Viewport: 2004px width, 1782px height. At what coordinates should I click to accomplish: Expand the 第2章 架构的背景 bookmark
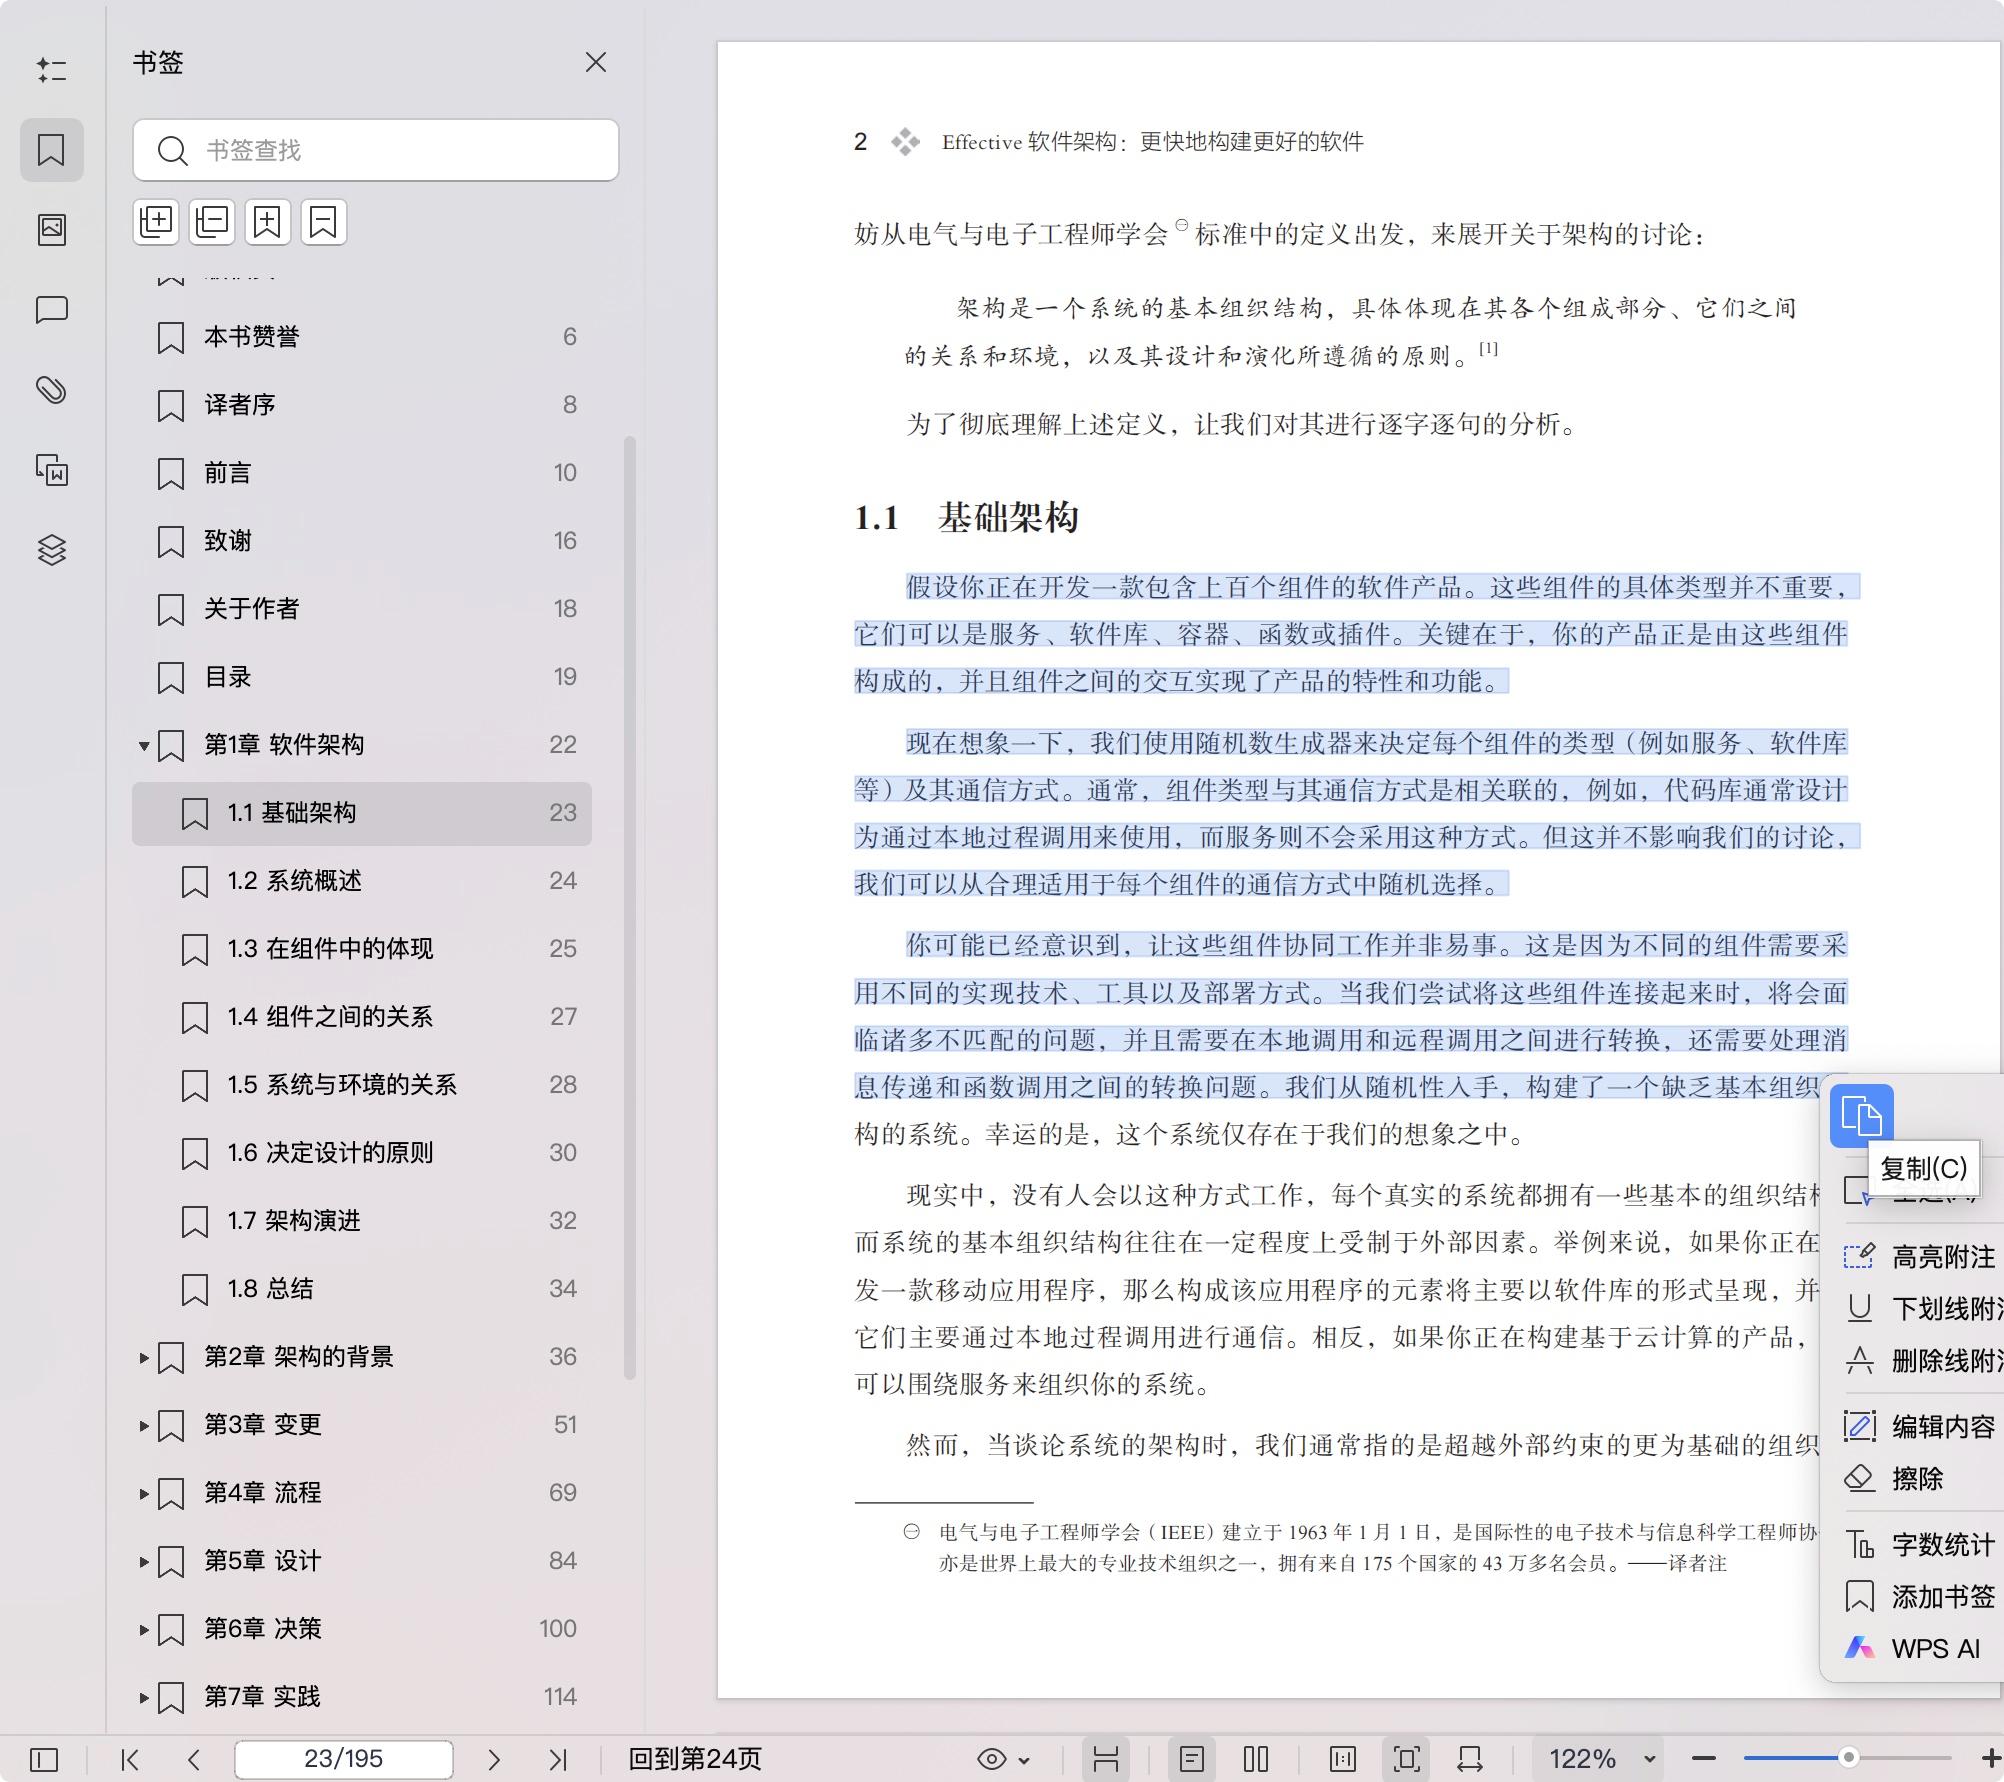pyautogui.click(x=142, y=1357)
